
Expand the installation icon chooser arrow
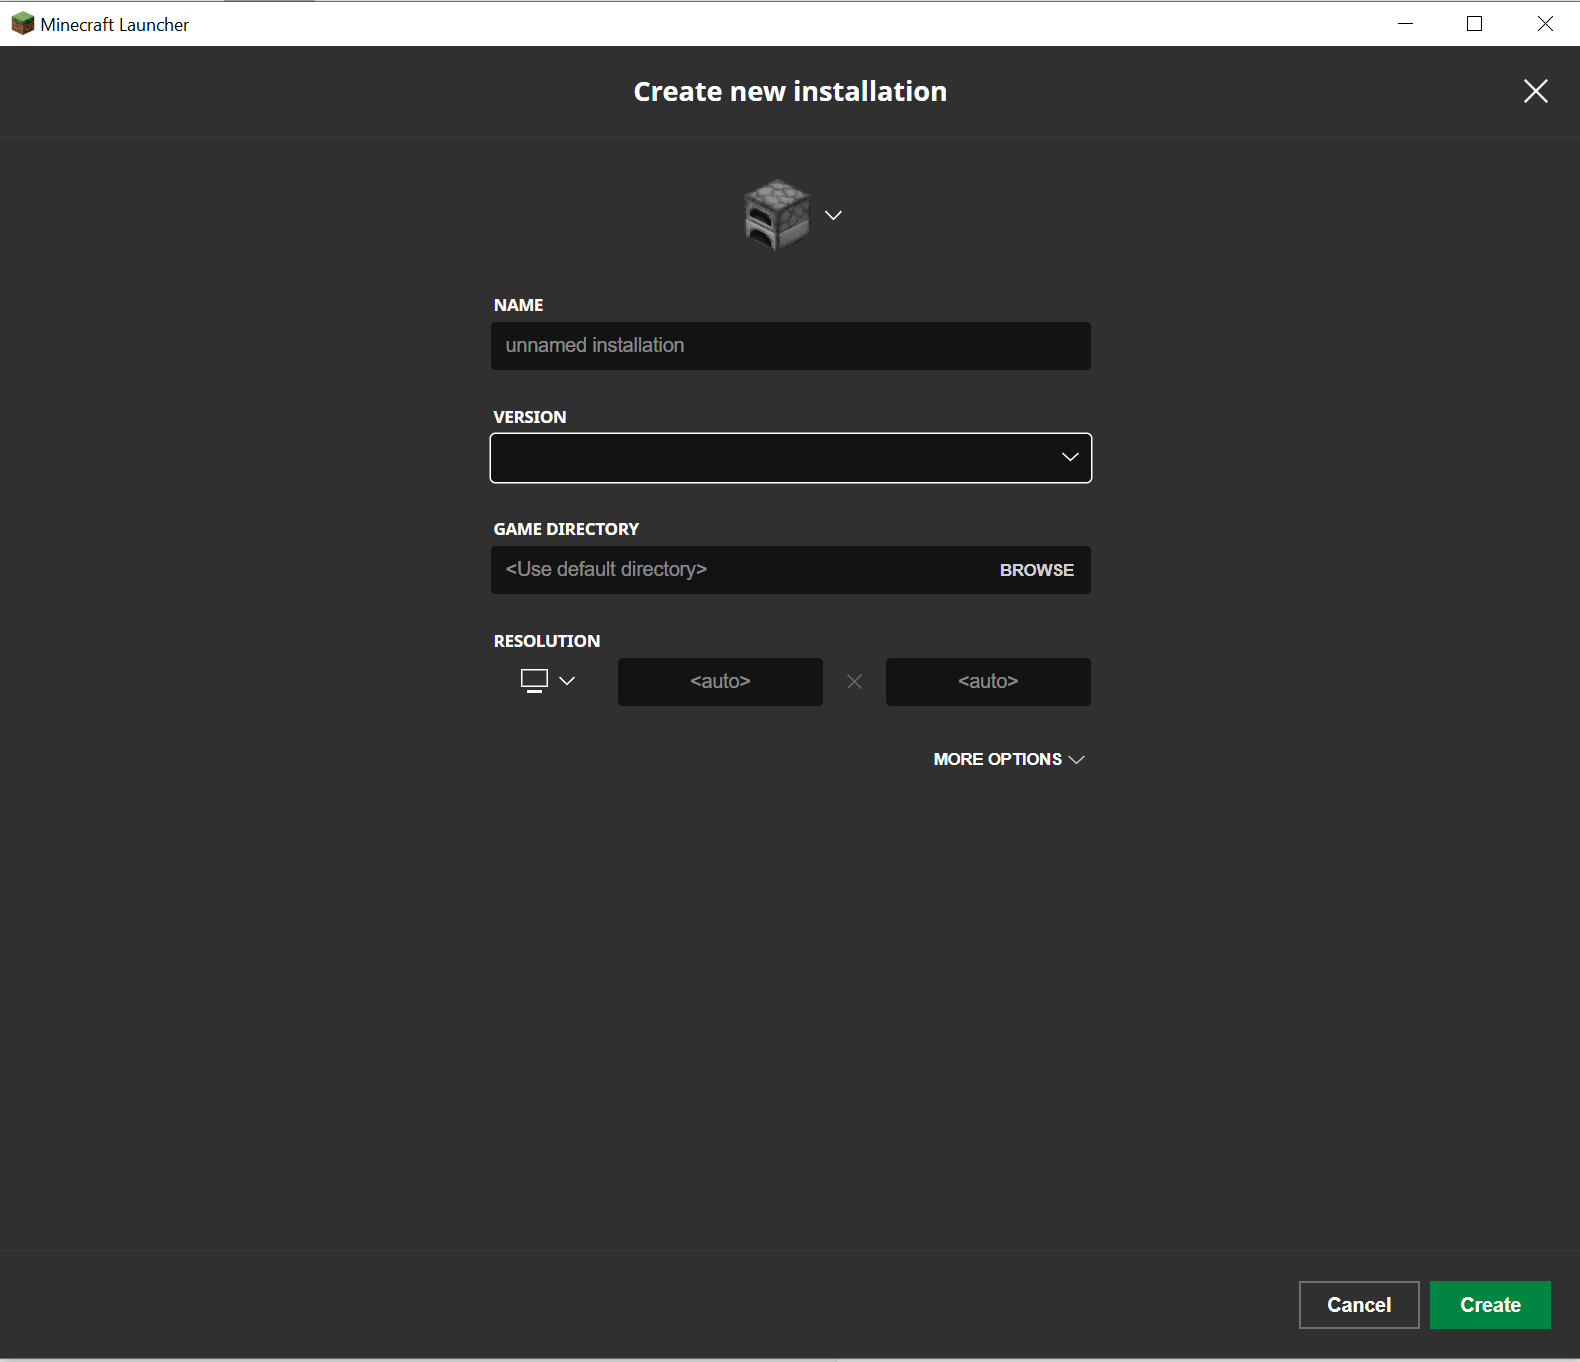point(833,215)
